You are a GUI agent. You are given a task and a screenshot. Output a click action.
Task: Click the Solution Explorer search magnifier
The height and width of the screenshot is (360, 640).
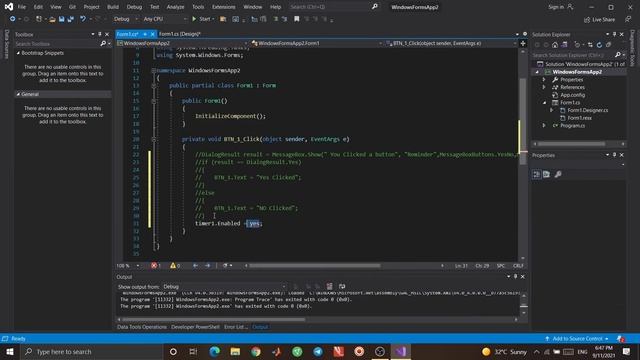pos(618,55)
